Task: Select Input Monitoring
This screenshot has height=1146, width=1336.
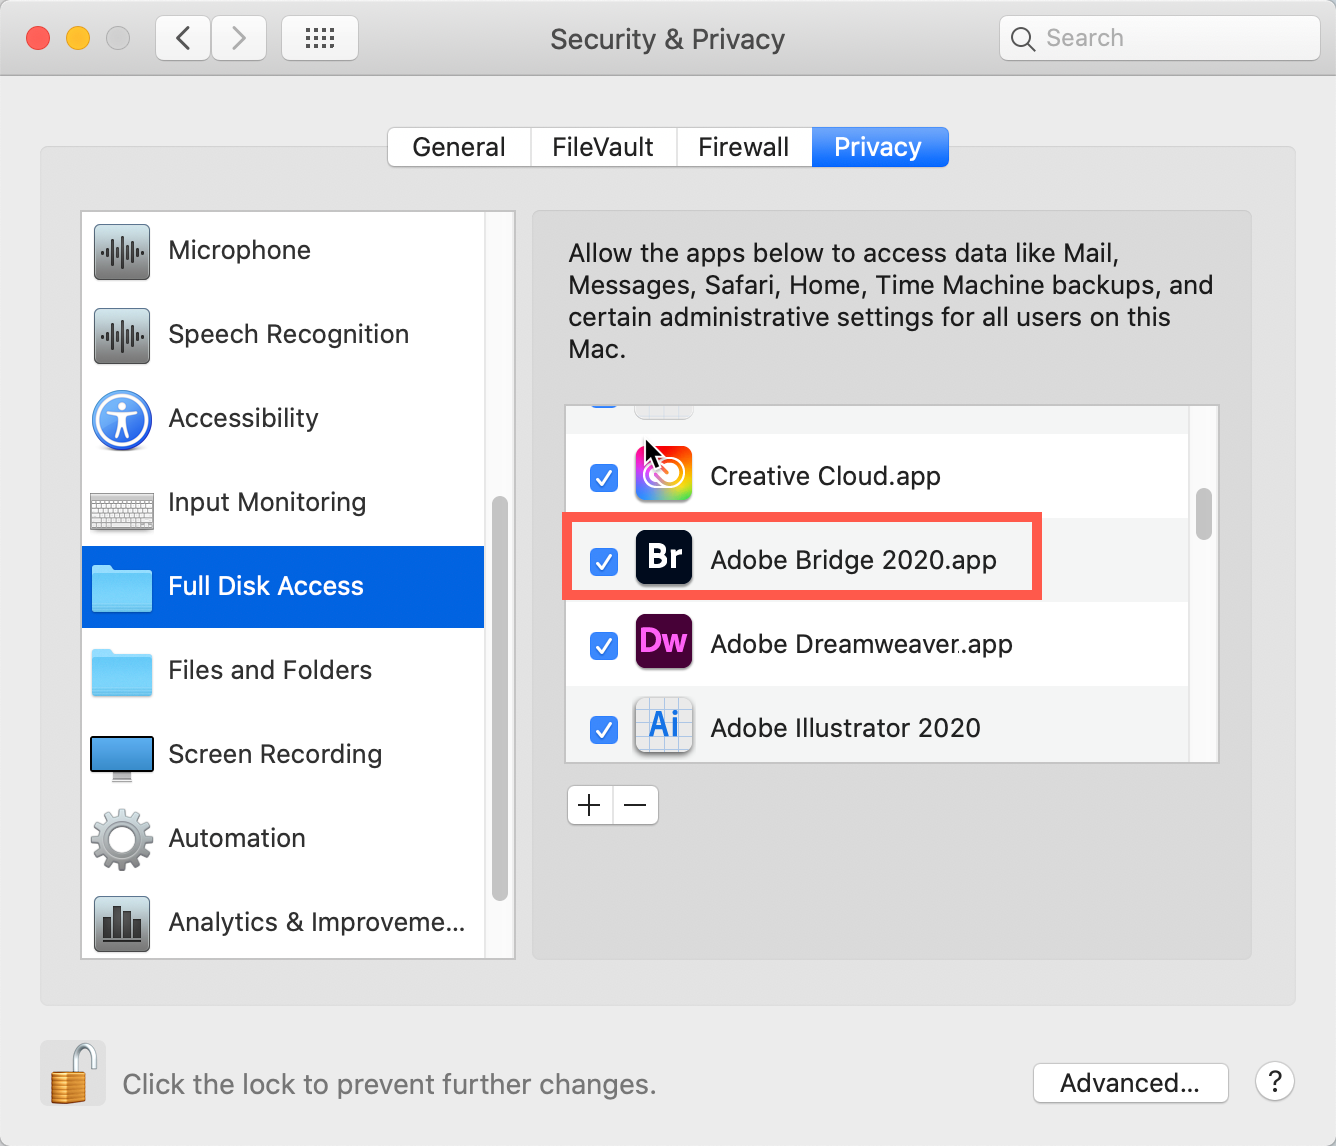Action: [267, 502]
